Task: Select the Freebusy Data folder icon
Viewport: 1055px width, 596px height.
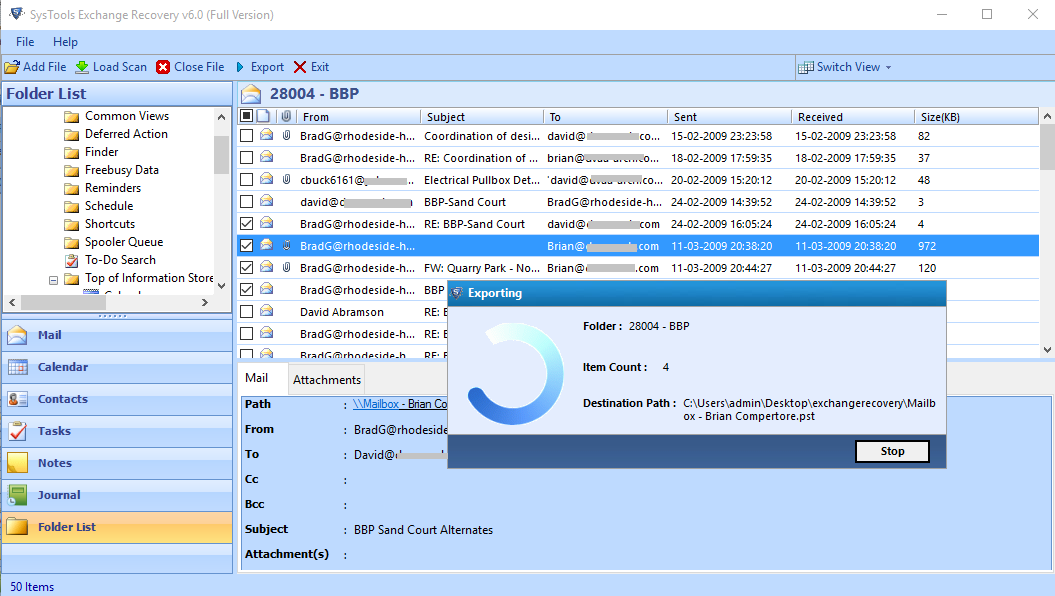Action: [x=71, y=170]
